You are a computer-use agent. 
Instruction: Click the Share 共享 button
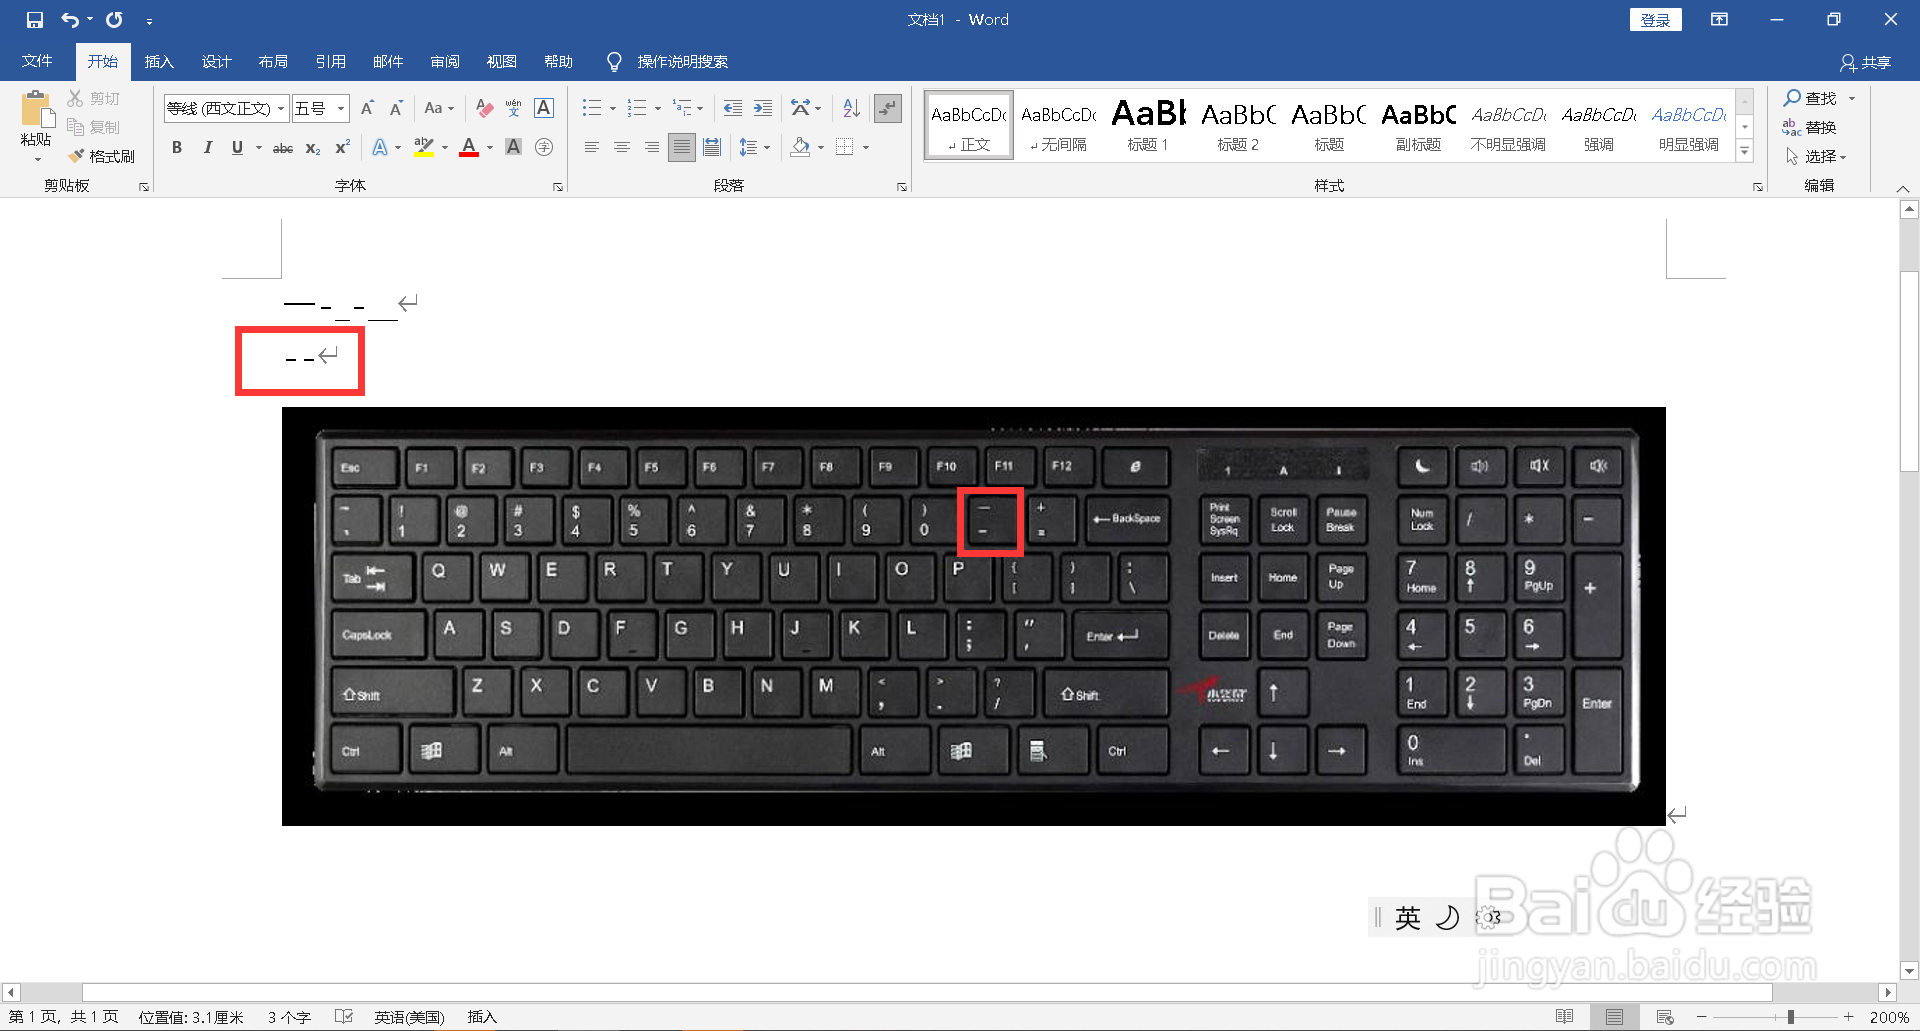tap(1866, 62)
